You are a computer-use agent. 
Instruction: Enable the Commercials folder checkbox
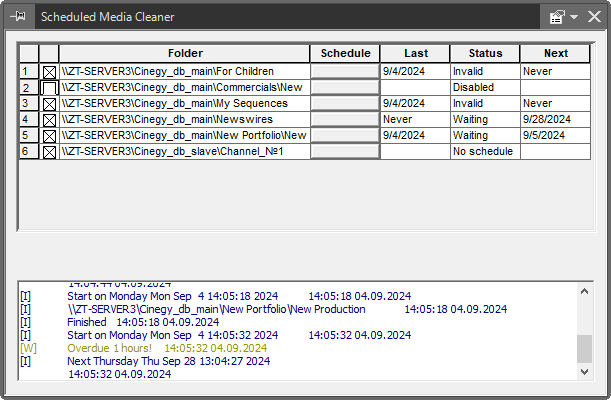(x=49, y=88)
